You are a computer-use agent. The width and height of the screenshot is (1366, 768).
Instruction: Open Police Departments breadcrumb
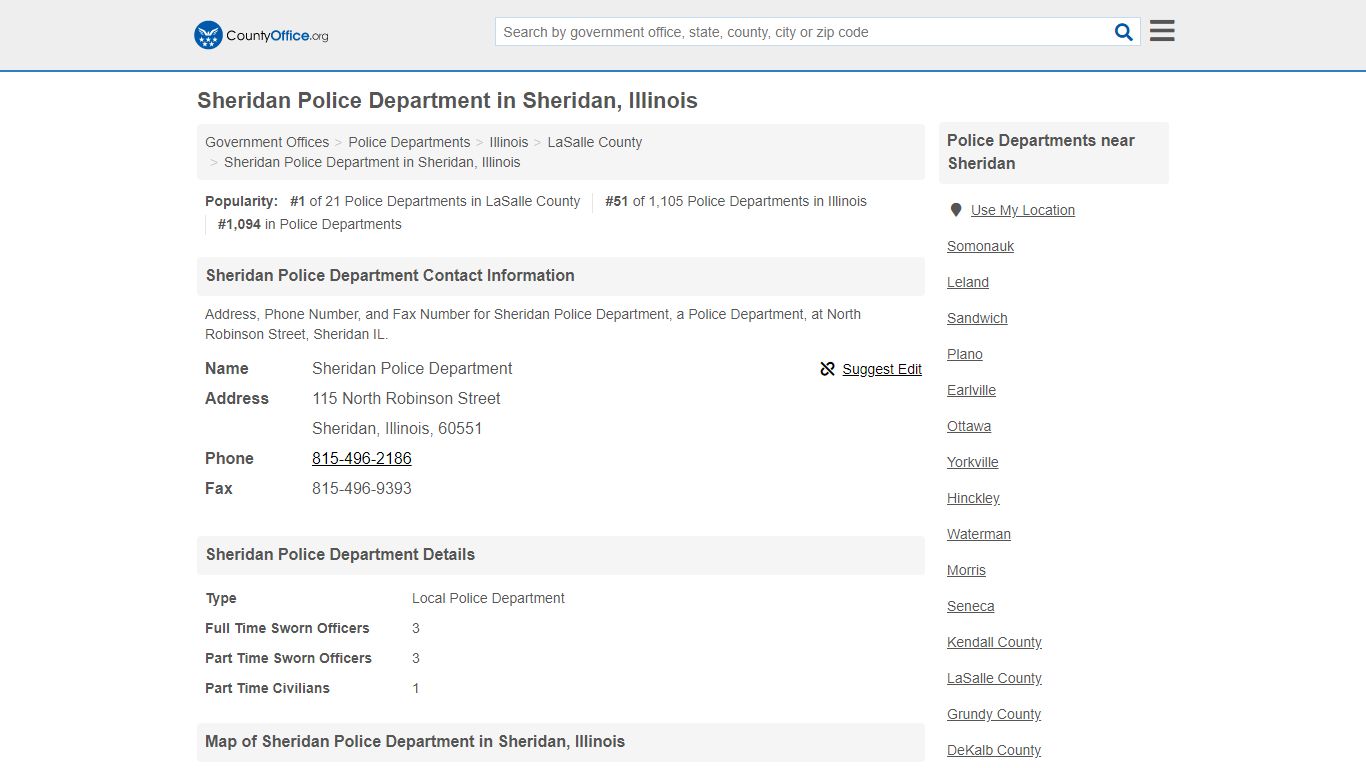pos(409,142)
